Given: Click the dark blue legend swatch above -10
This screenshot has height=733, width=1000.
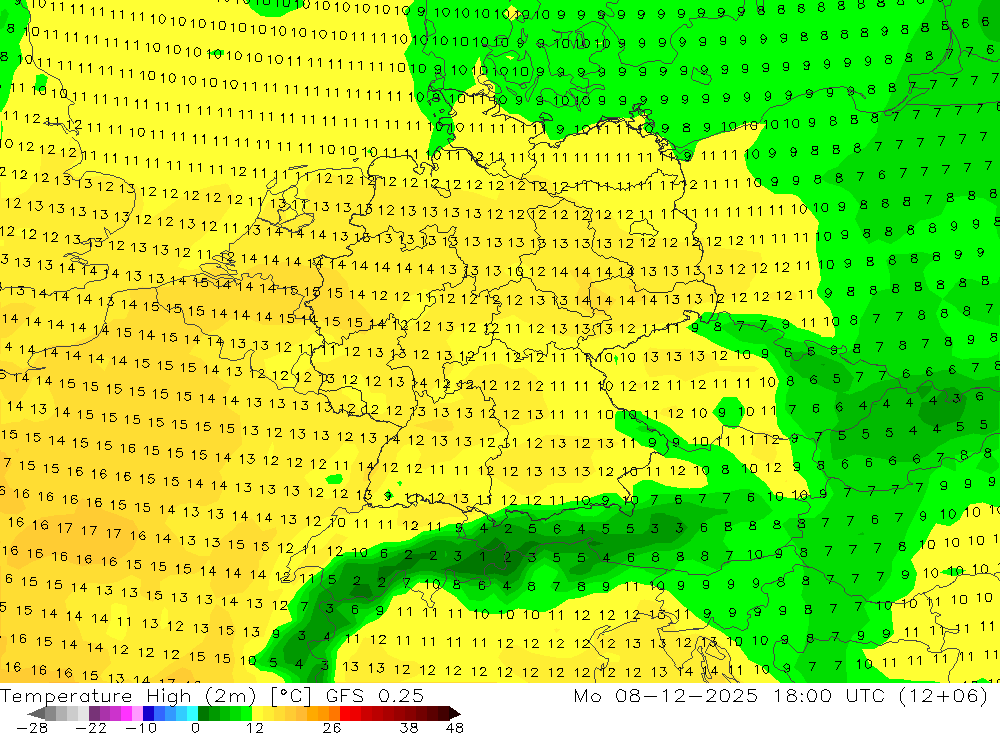Looking at the screenshot, I should pos(148,713).
